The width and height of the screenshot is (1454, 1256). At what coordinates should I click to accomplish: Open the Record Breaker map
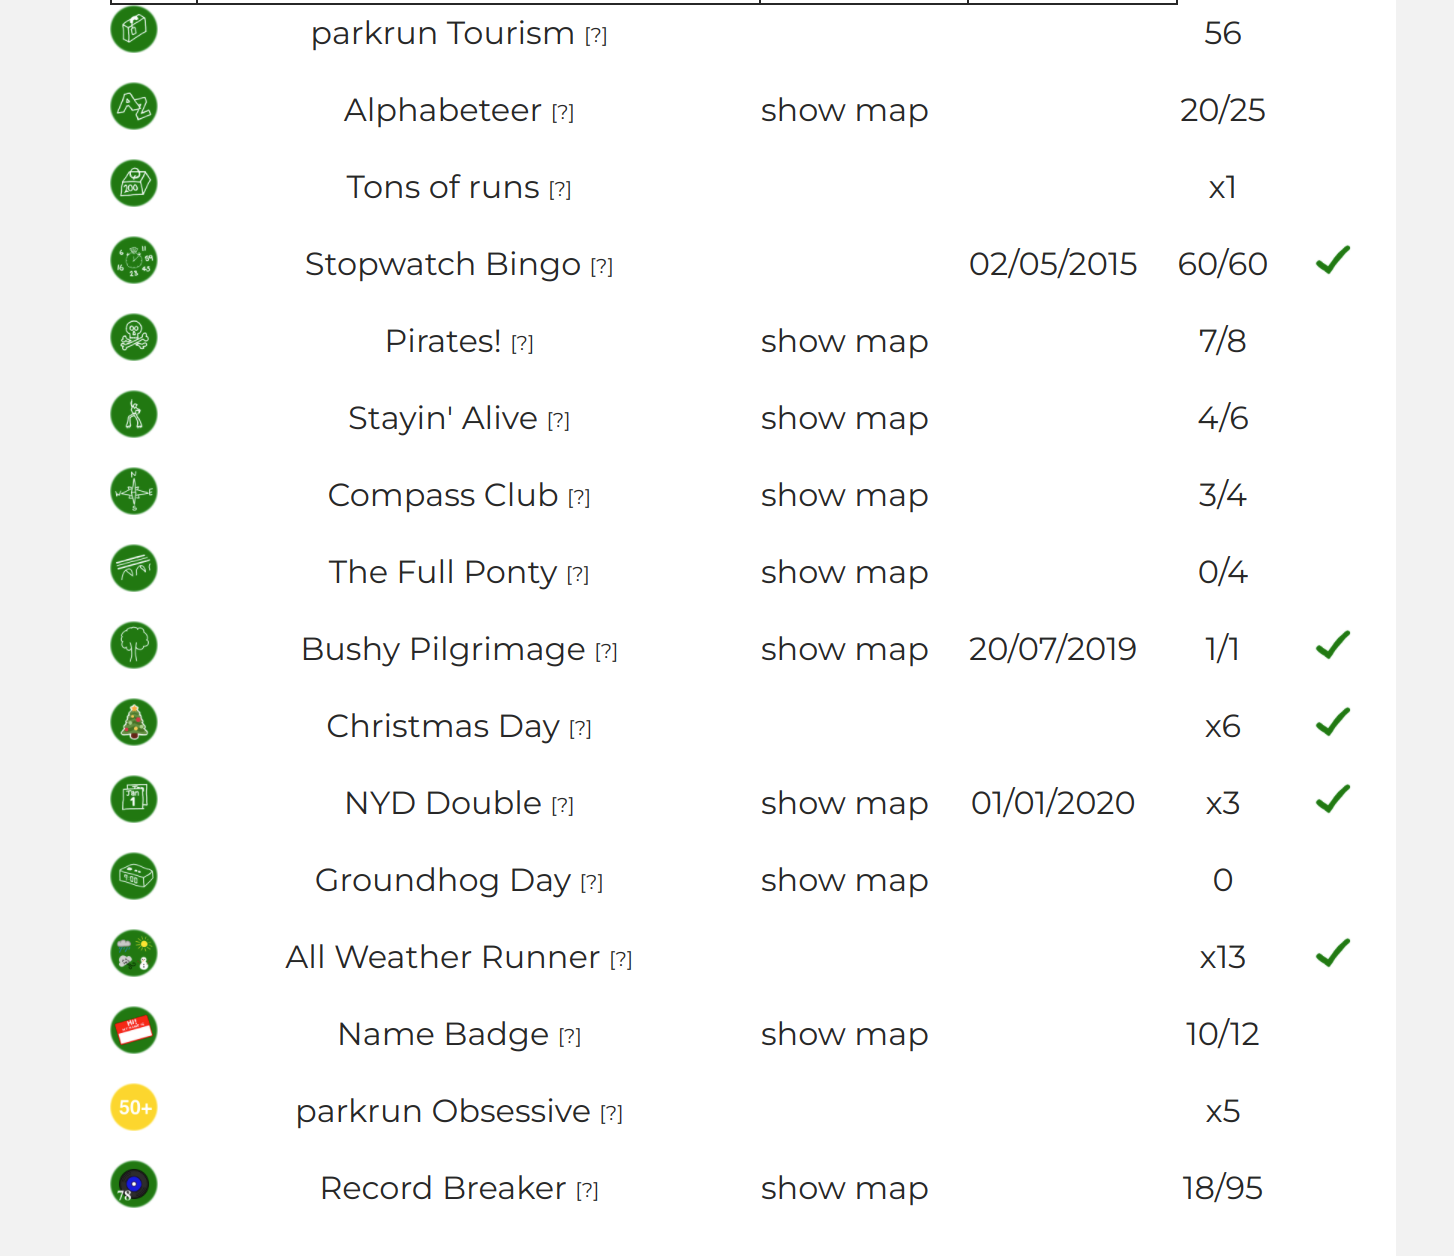pos(844,1188)
